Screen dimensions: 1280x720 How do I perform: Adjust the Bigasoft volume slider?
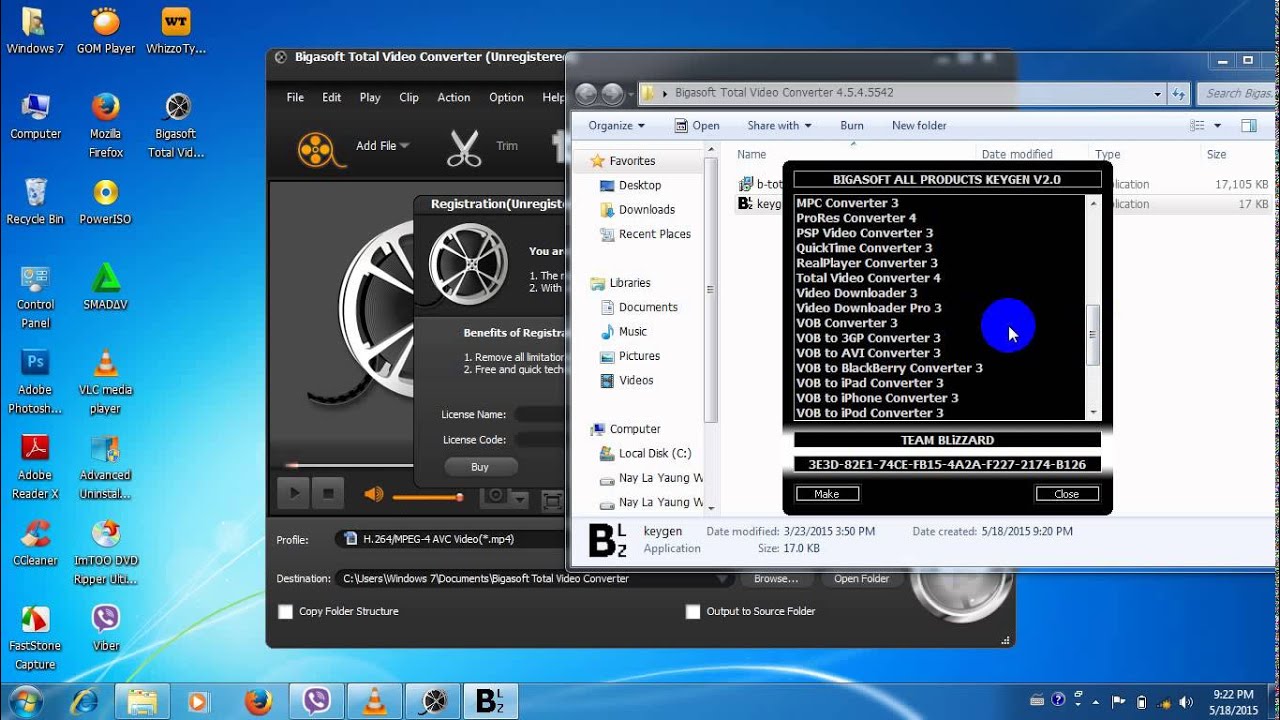tap(428, 496)
